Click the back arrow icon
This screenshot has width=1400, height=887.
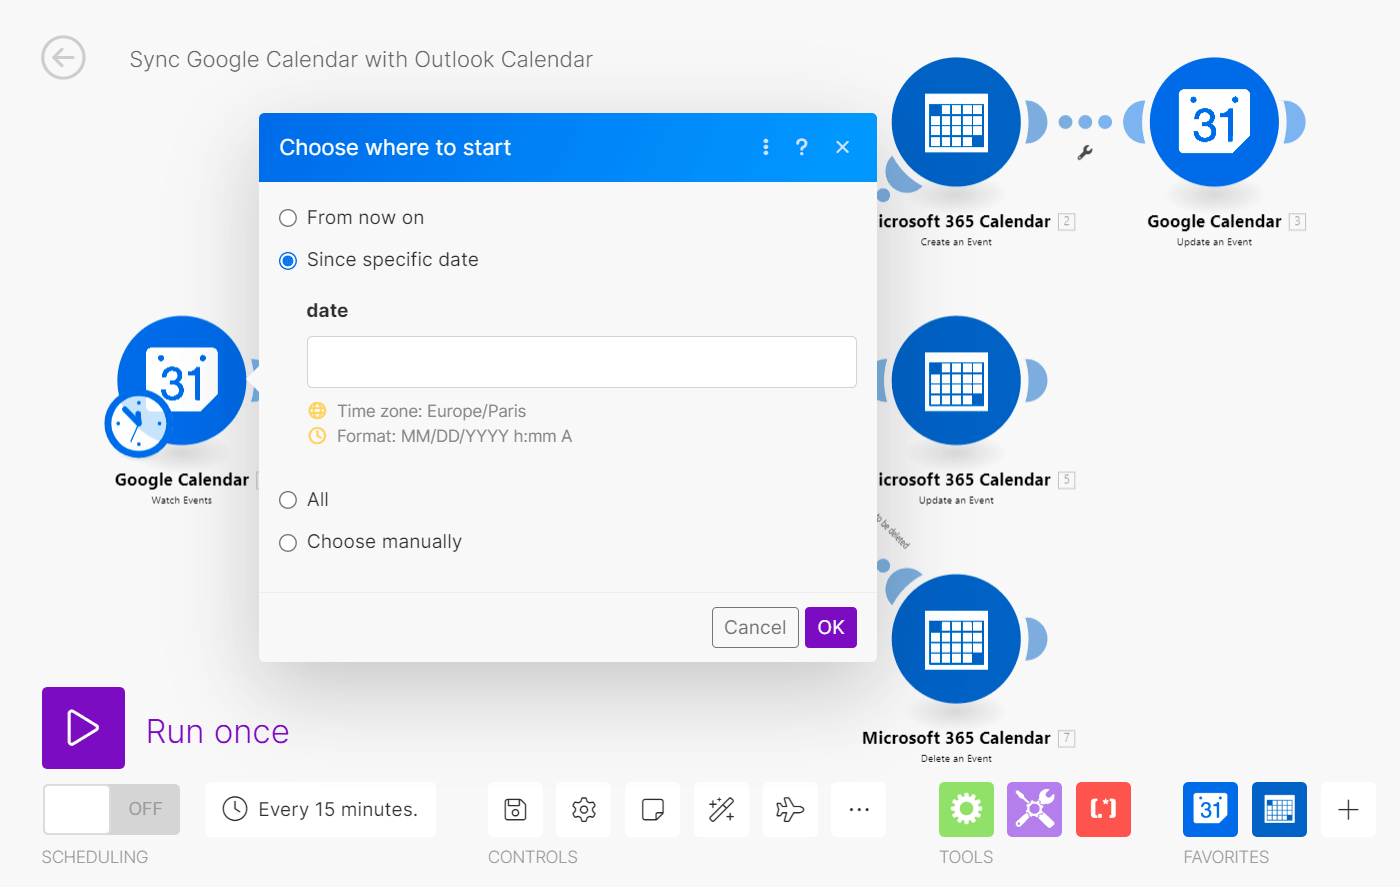[63, 58]
